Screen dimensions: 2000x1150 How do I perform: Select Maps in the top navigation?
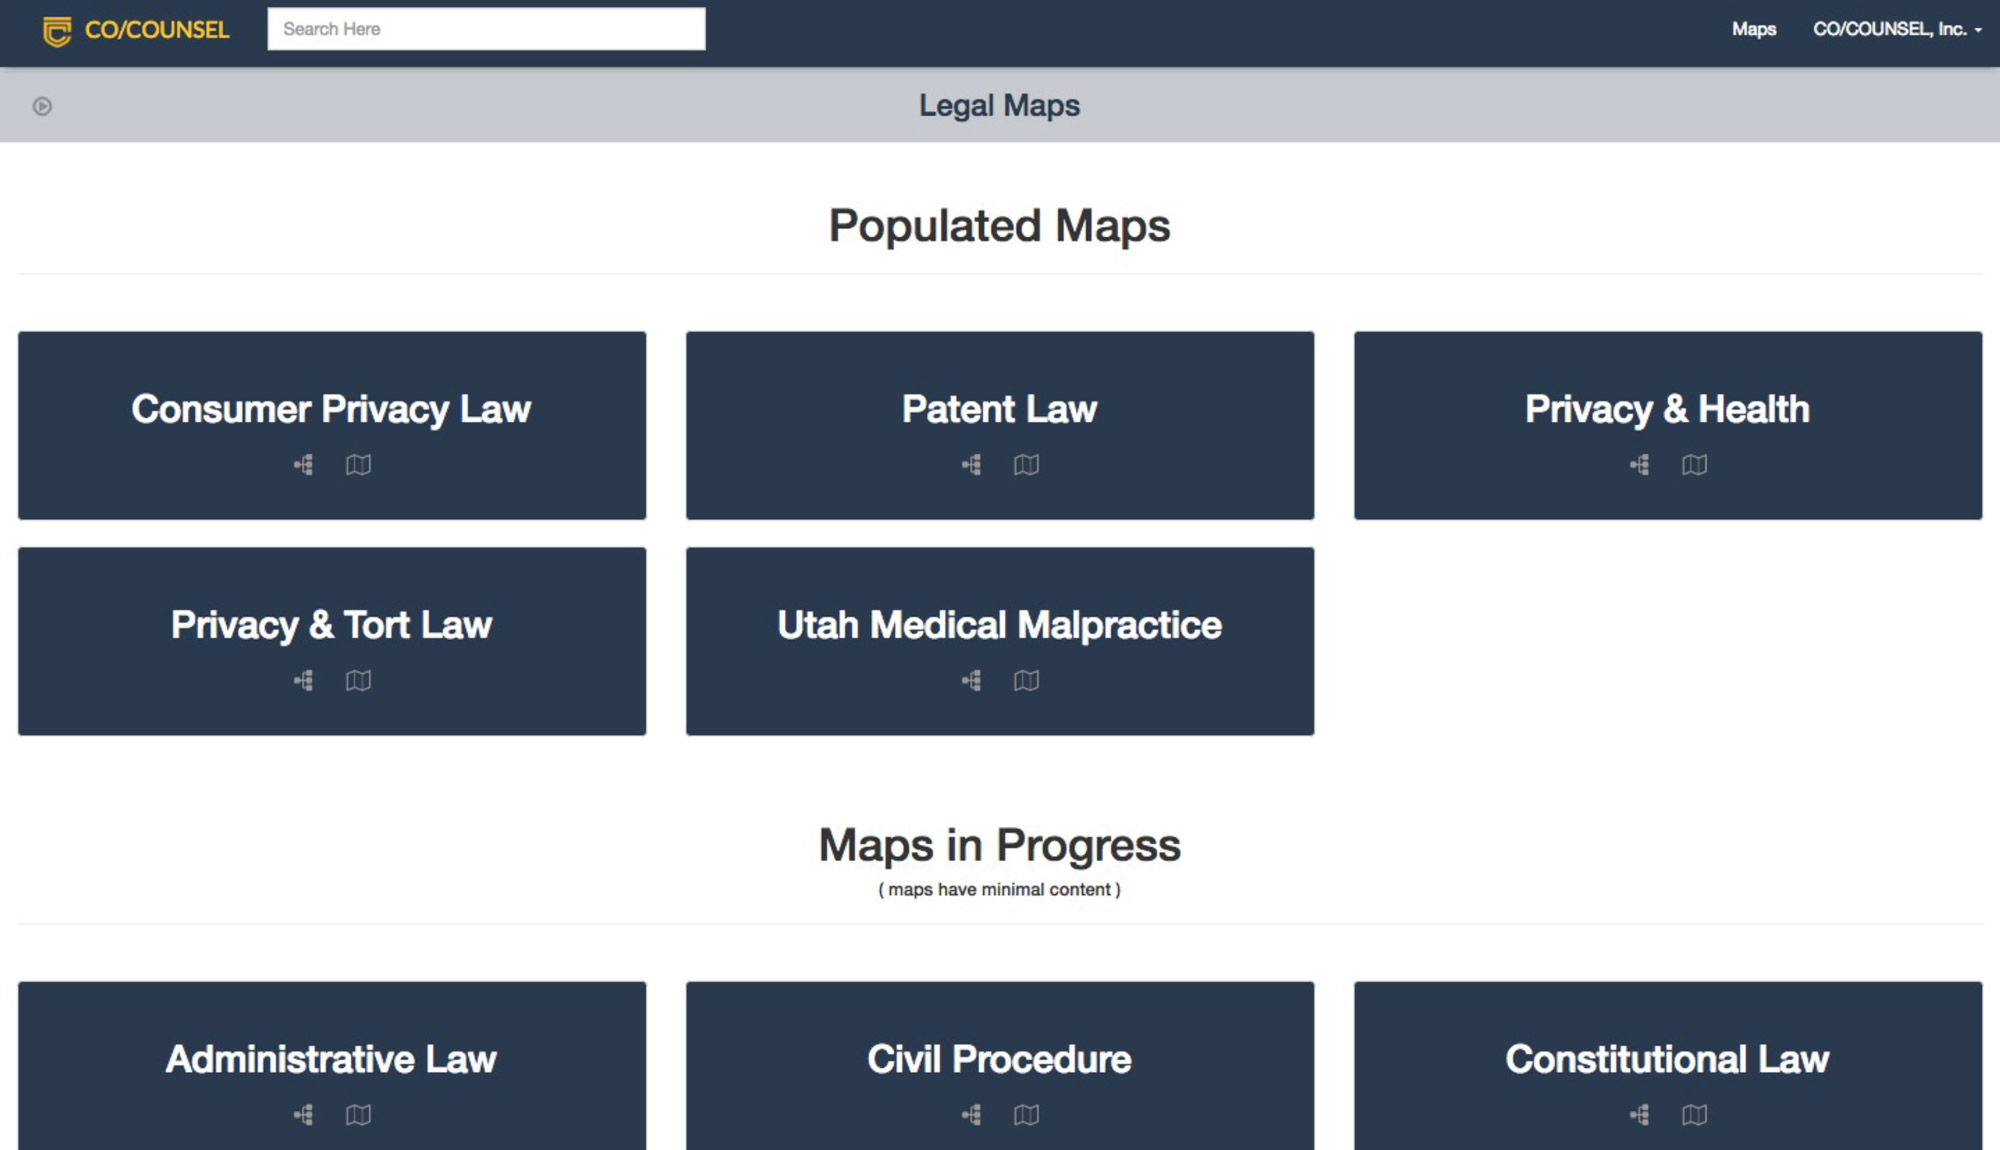point(1754,30)
